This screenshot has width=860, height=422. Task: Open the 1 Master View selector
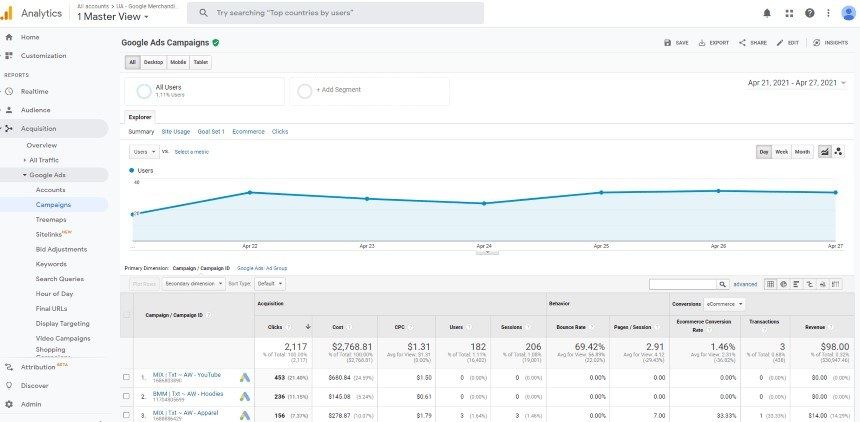112,16
